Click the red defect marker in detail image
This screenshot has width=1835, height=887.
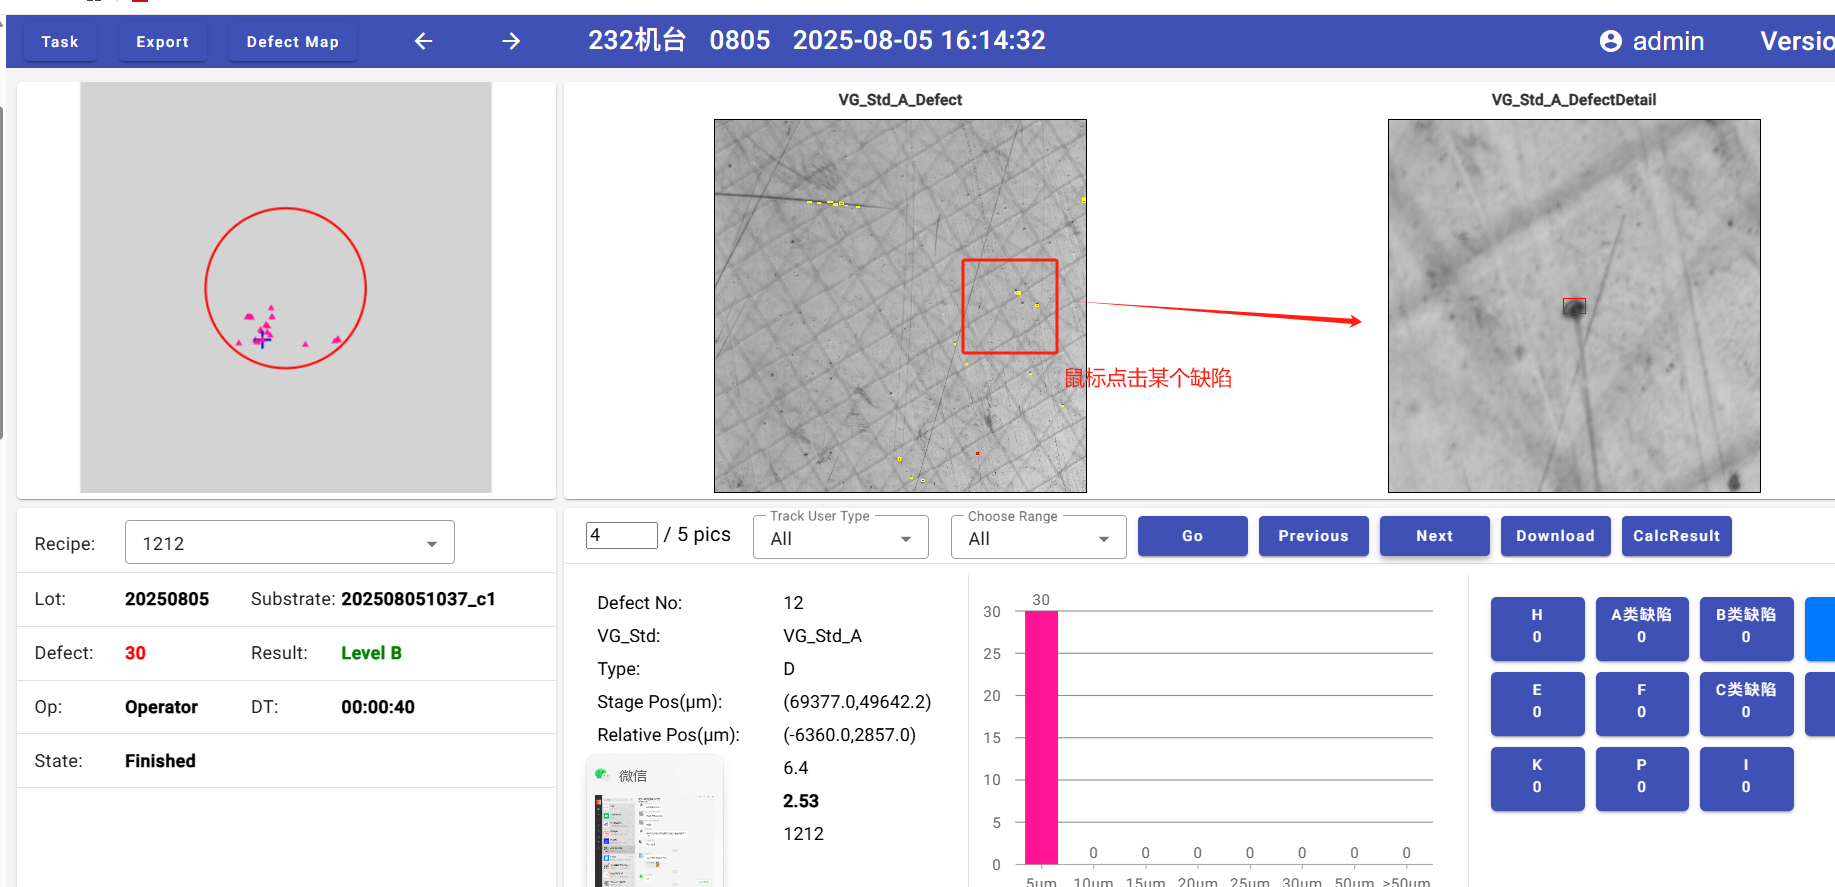1574,306
